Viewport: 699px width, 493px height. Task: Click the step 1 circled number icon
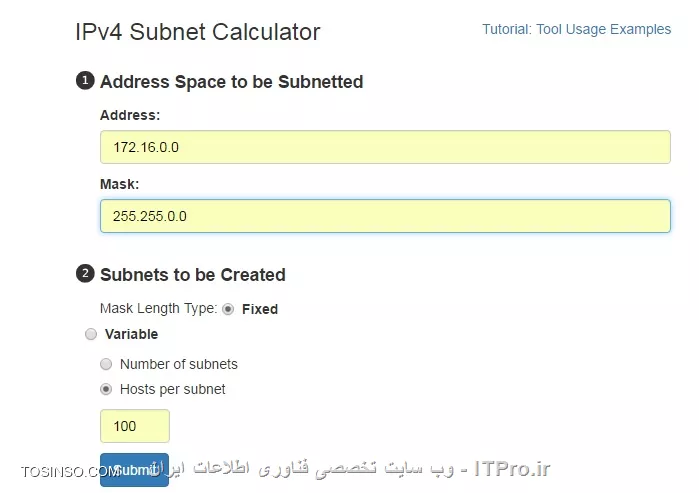point(85,81)
